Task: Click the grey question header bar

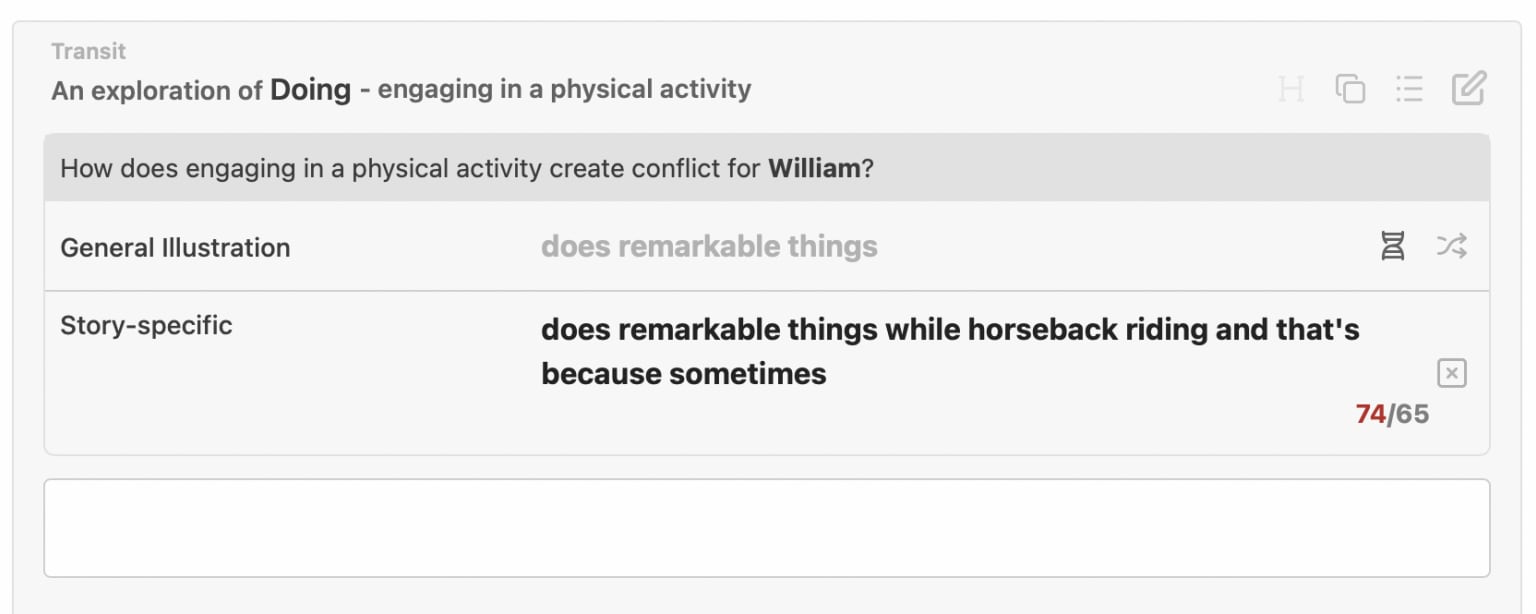Action: pos(767,168)
